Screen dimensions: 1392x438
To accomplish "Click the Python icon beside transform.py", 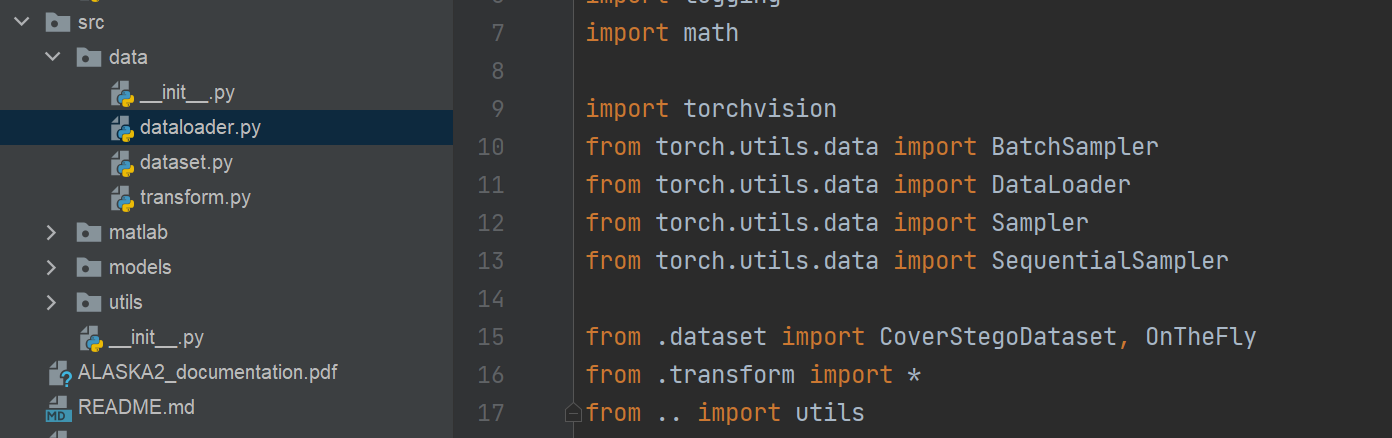I will (x=122, y=198).
